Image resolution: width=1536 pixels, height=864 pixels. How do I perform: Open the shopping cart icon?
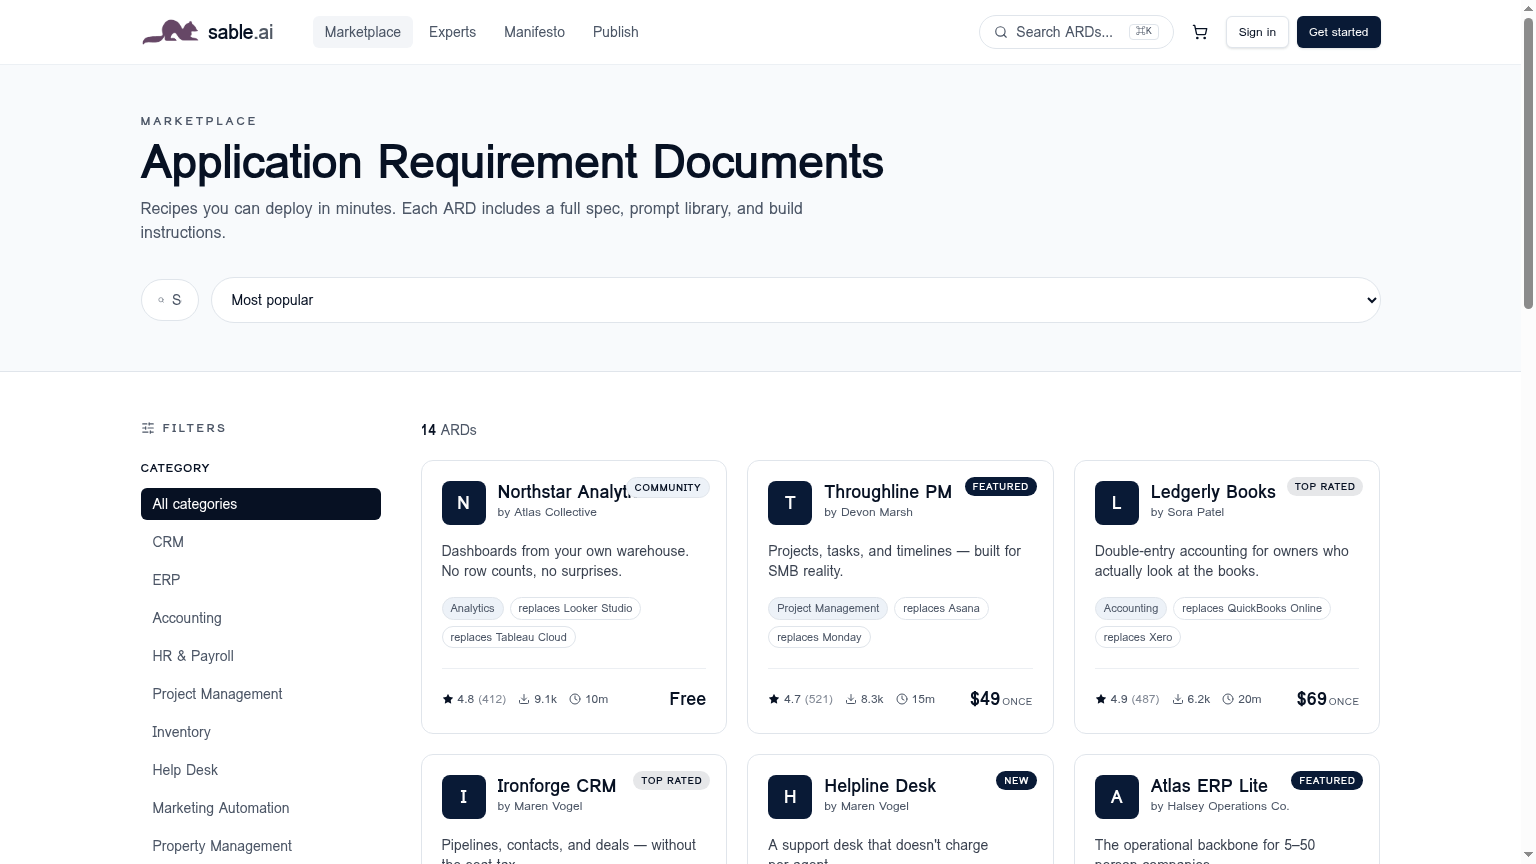(x=1200, y=32)
